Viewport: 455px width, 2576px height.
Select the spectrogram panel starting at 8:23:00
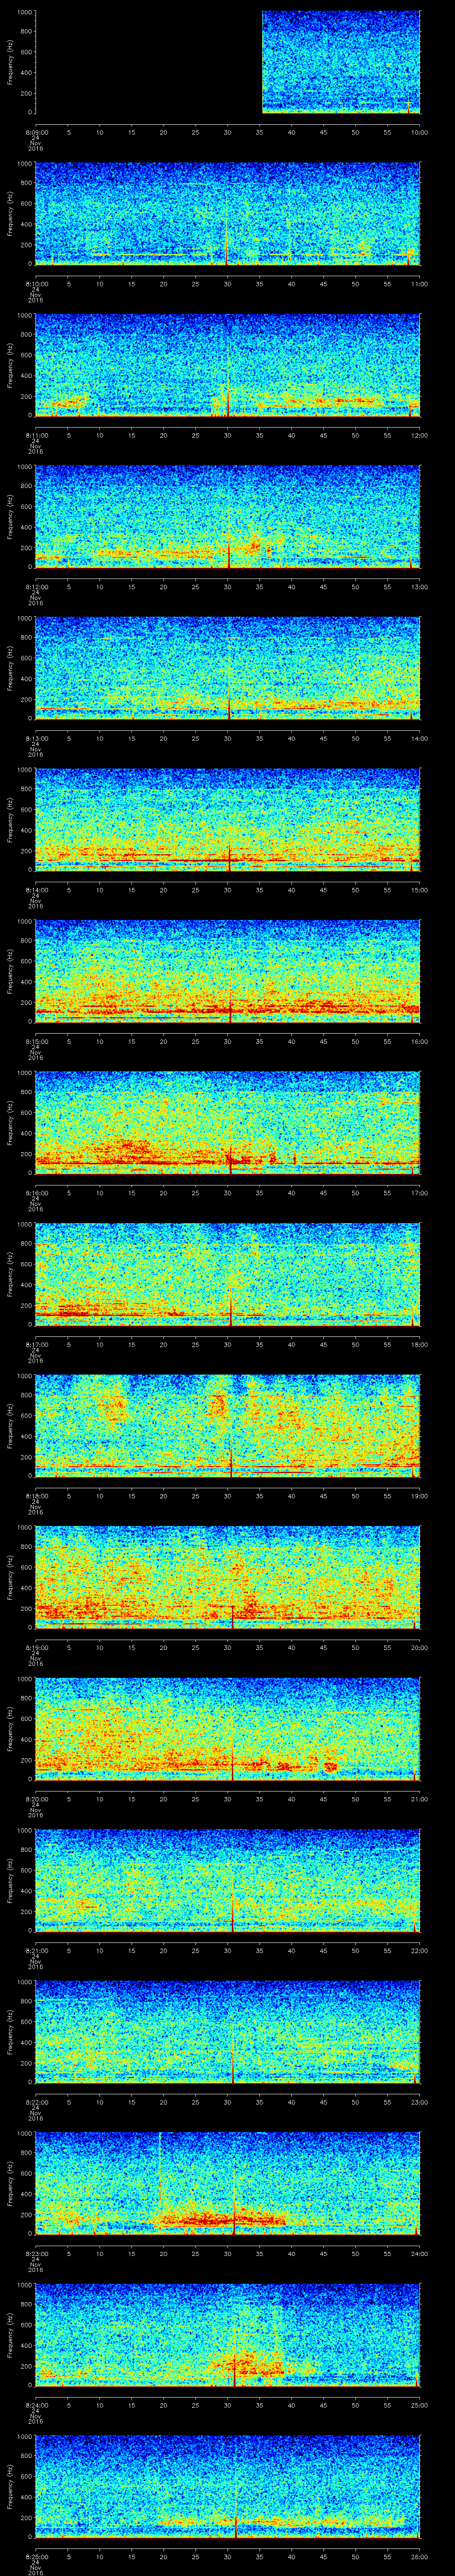point(228,2183)
